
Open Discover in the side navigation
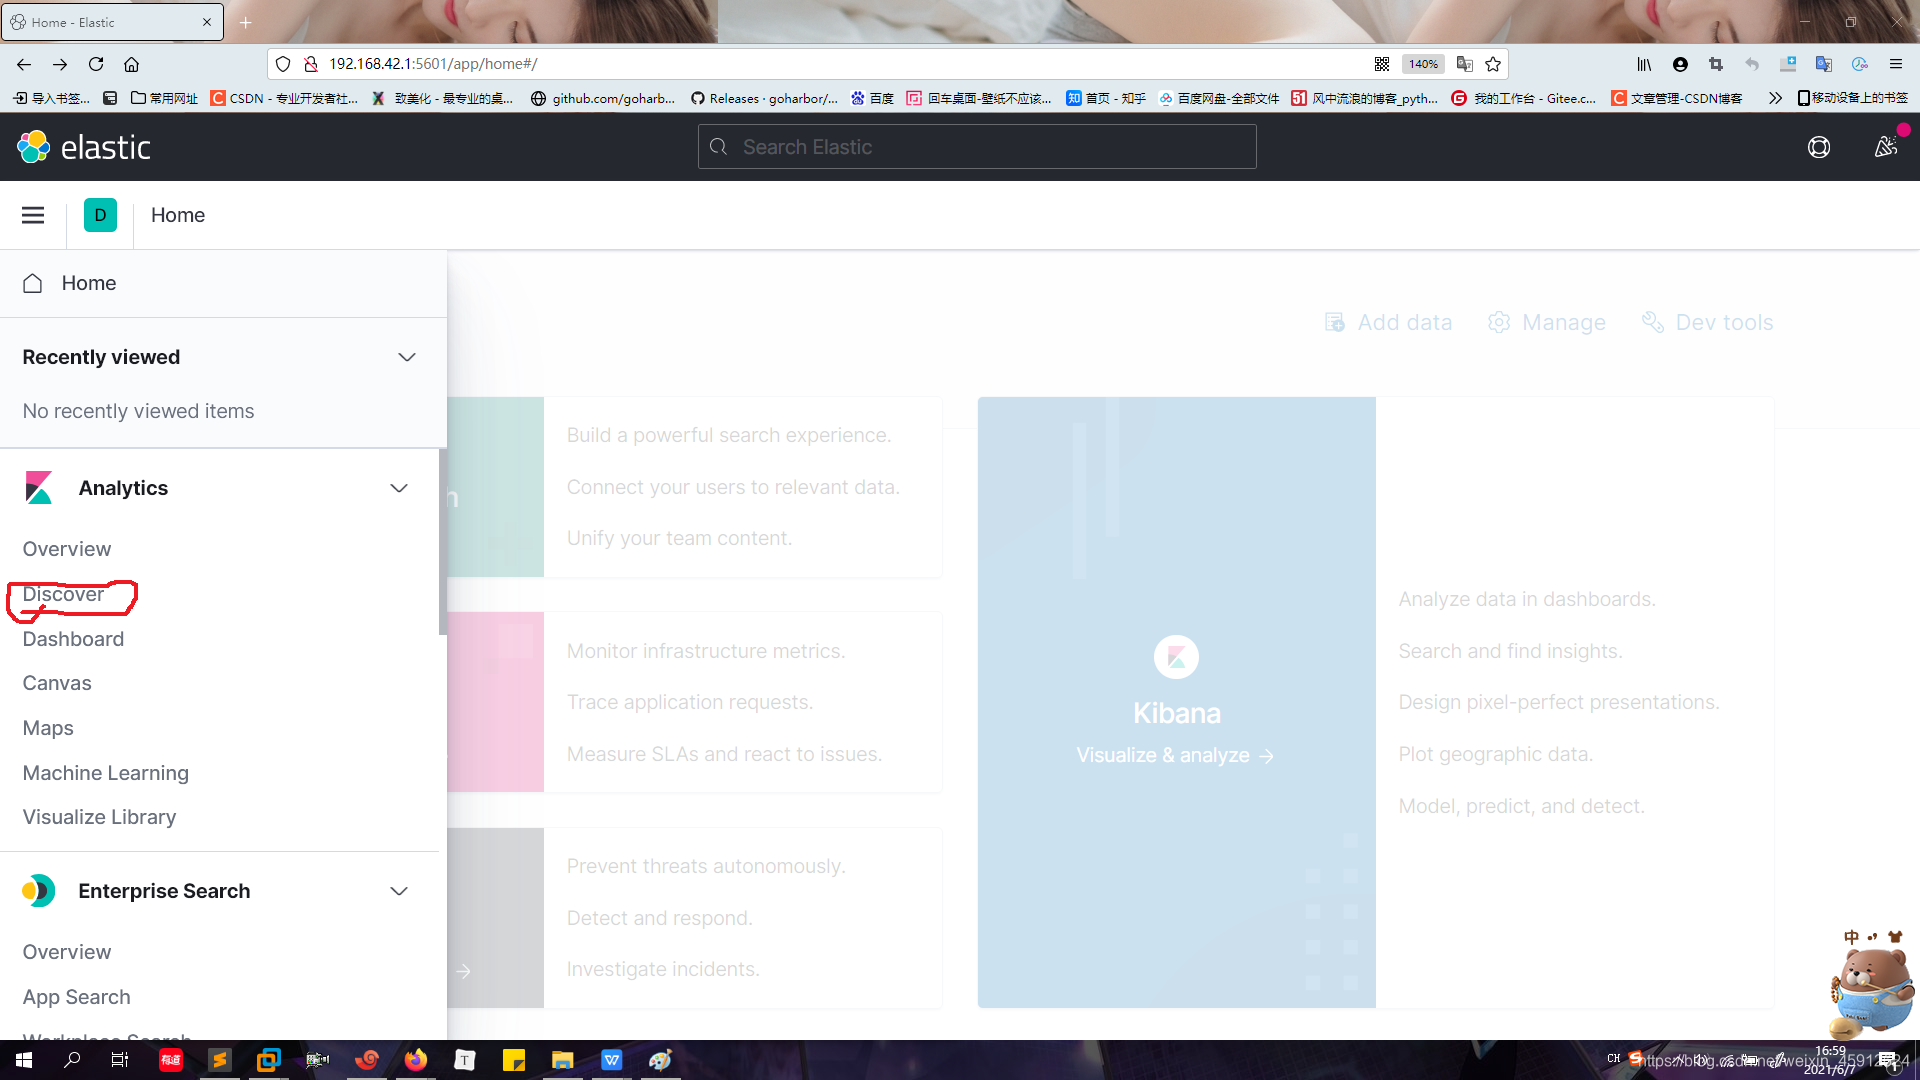63,594
